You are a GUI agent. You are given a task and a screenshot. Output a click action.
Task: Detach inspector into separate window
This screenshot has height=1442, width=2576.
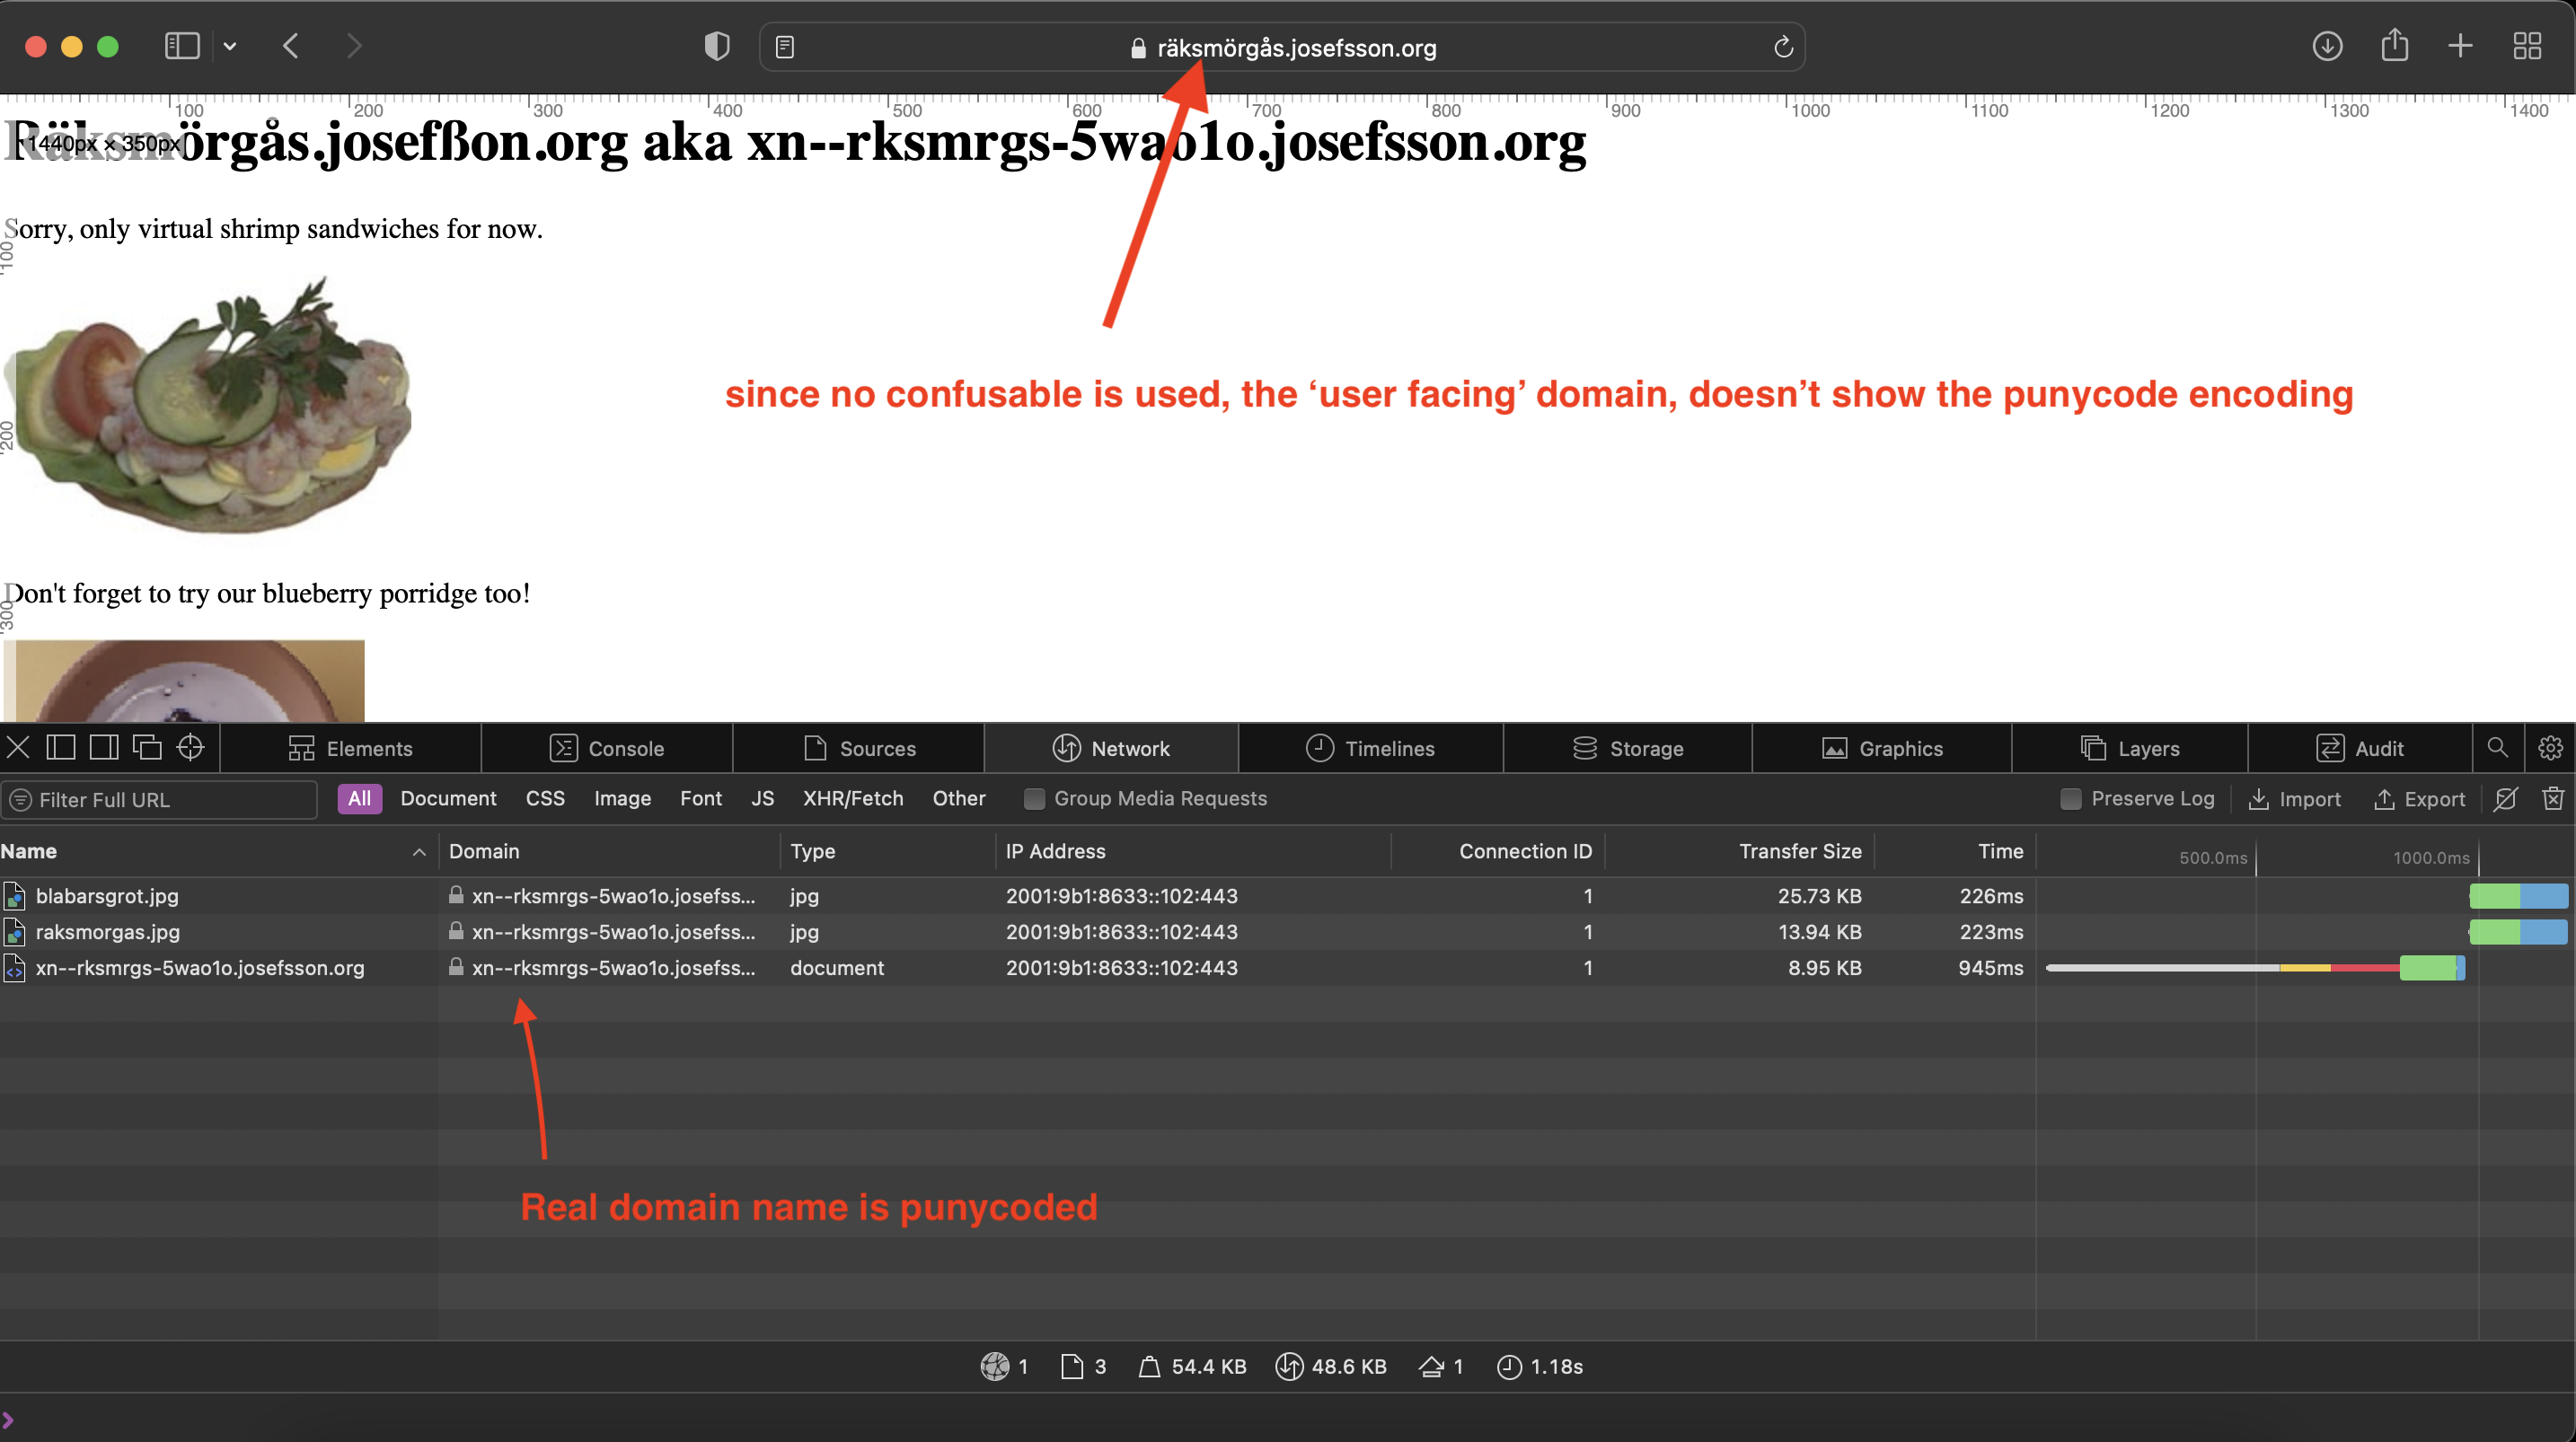point(147,748)
